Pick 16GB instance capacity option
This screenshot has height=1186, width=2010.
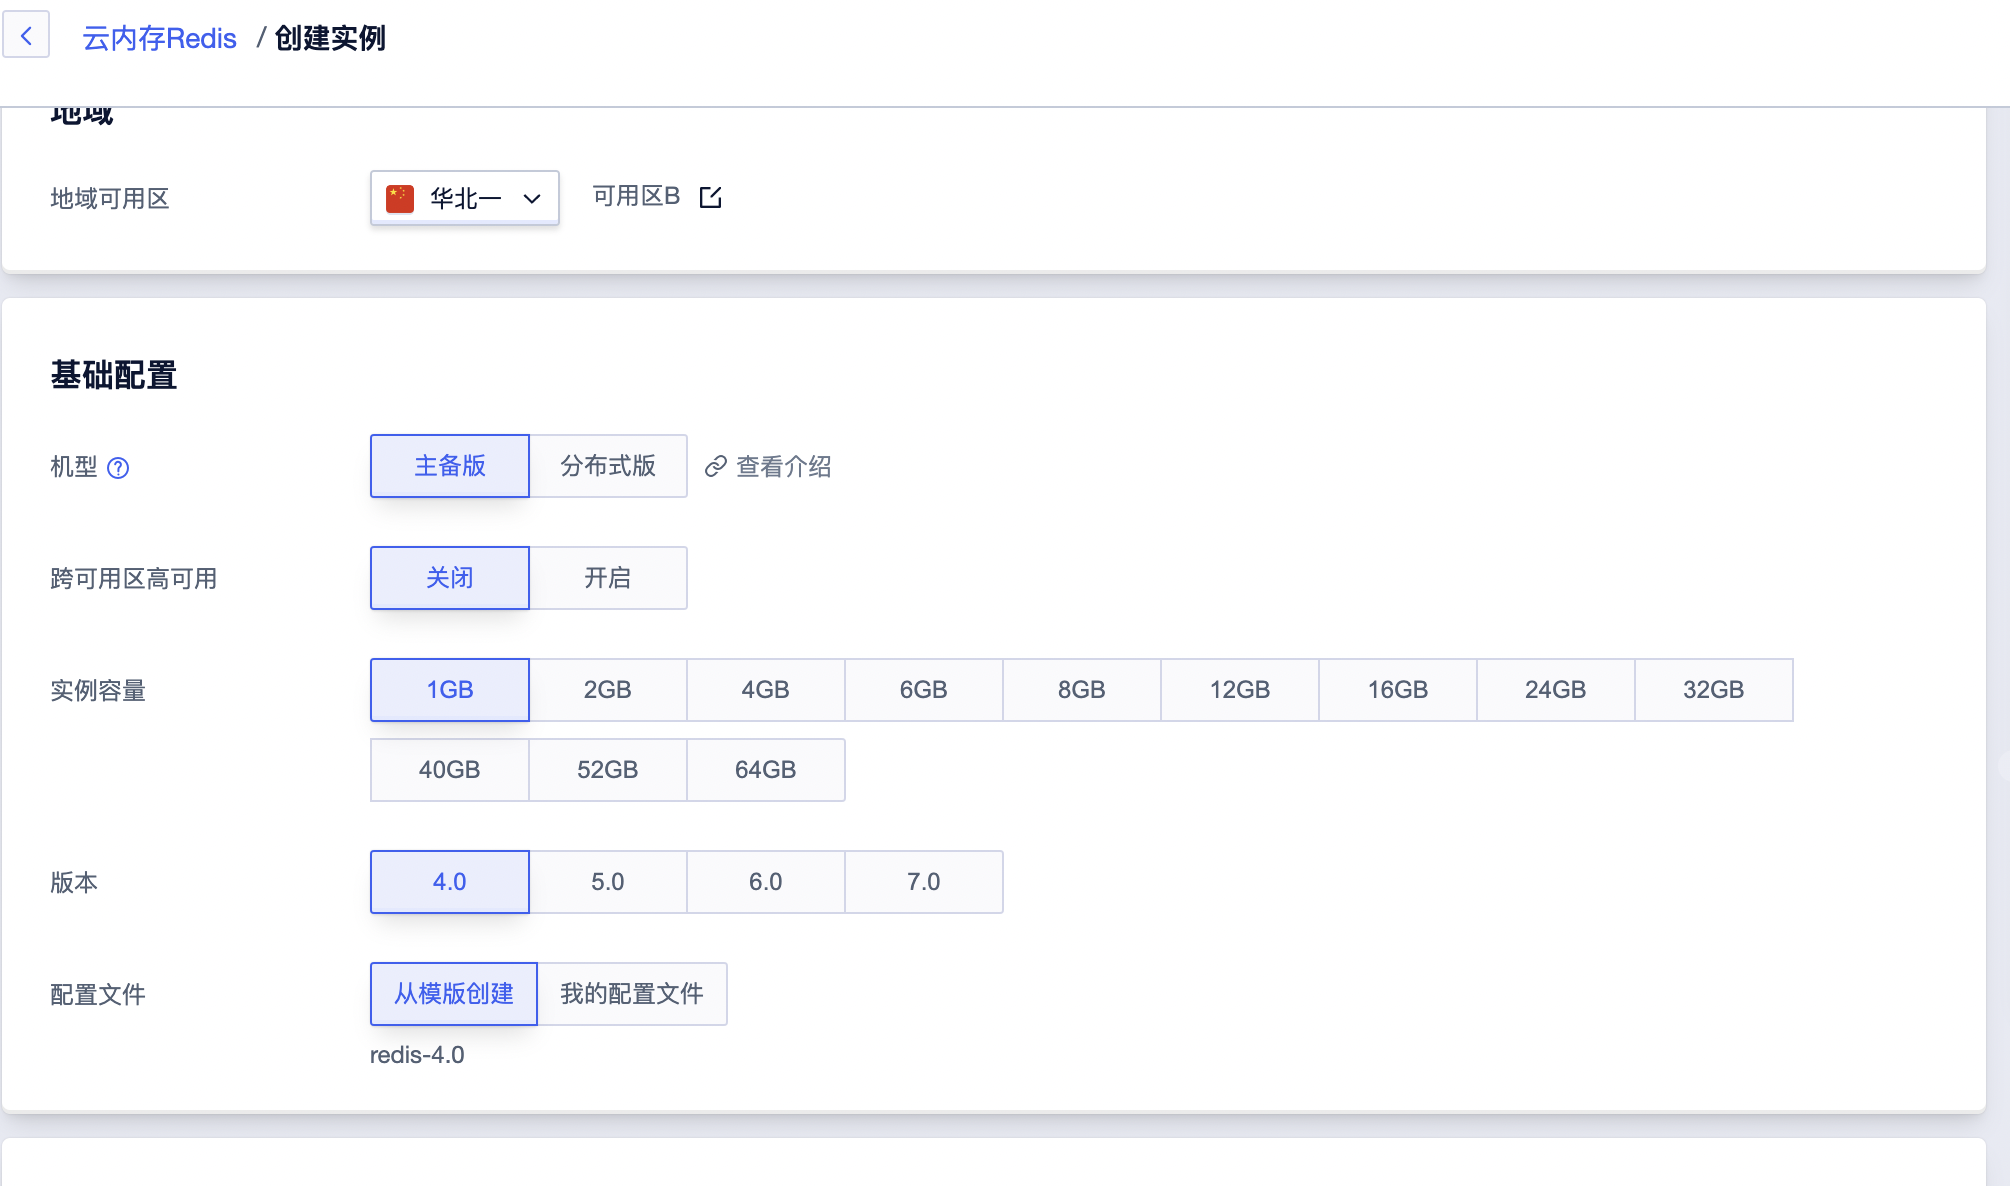tap(1397, 690)
